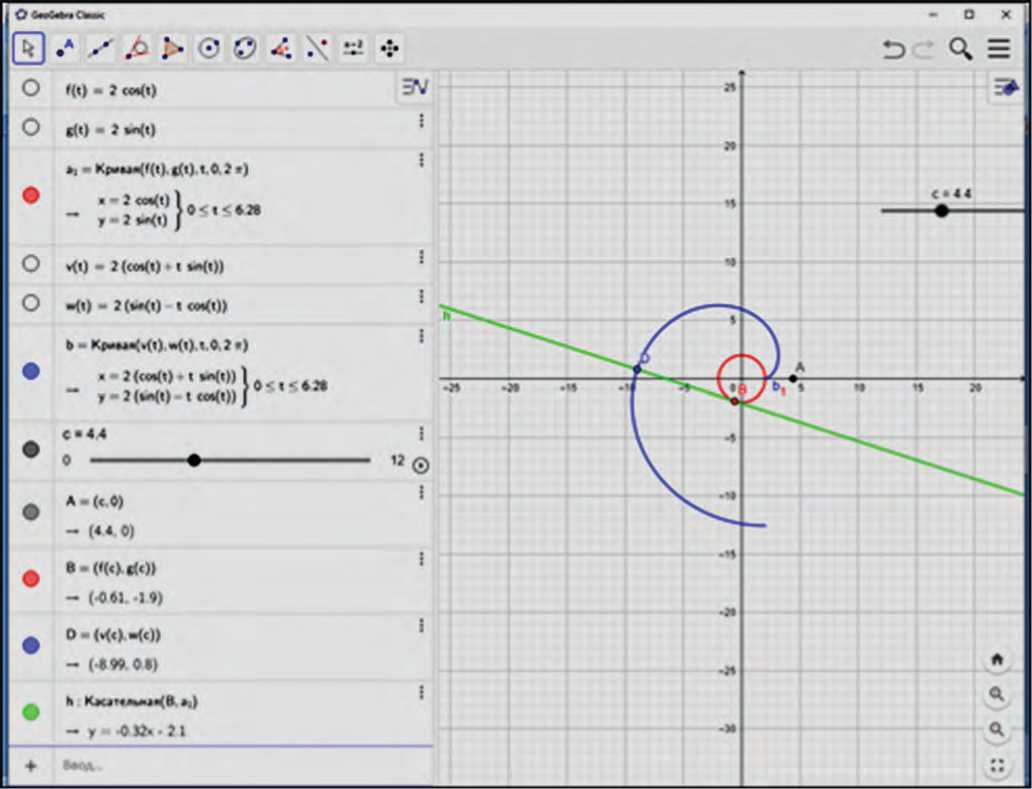The image size is (1032, 789).
Task: Open more options for g(t) row
Action: [x=421, y=121]
